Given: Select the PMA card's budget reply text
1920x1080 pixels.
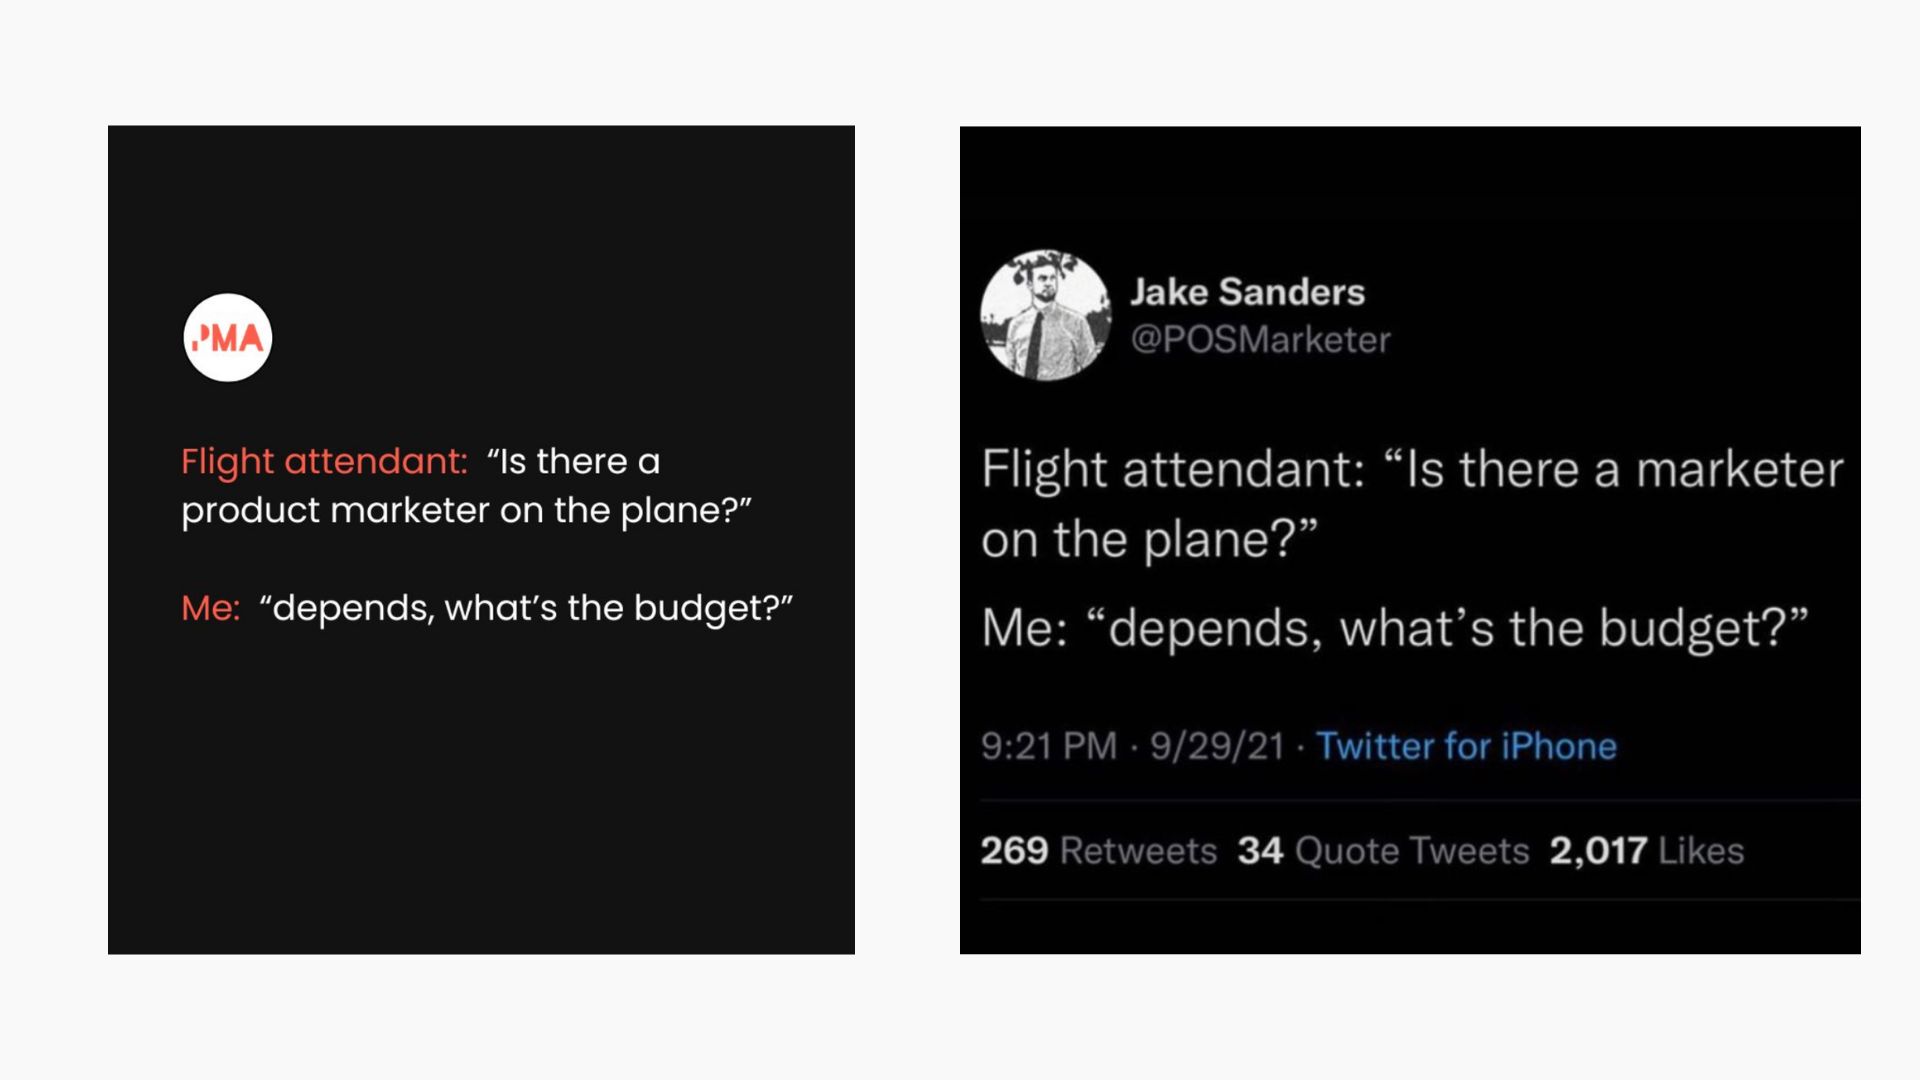Looking at the screenshot, I should coord(526,608).
